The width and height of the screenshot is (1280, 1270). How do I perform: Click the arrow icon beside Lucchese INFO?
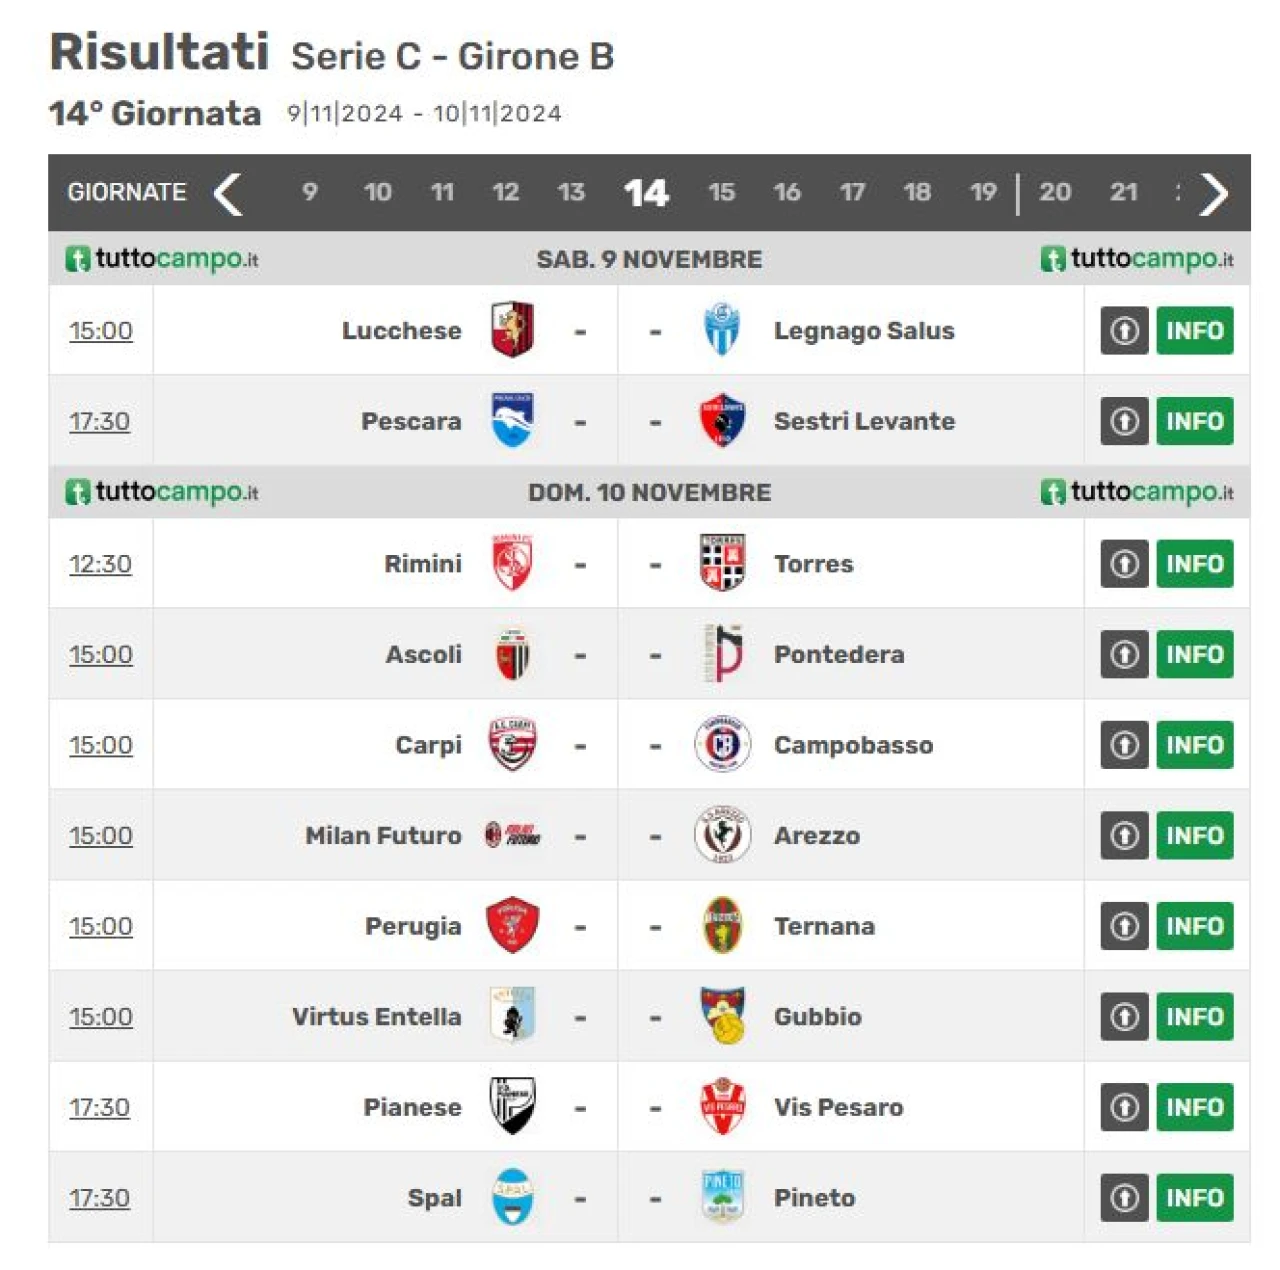pos(1125,330)
